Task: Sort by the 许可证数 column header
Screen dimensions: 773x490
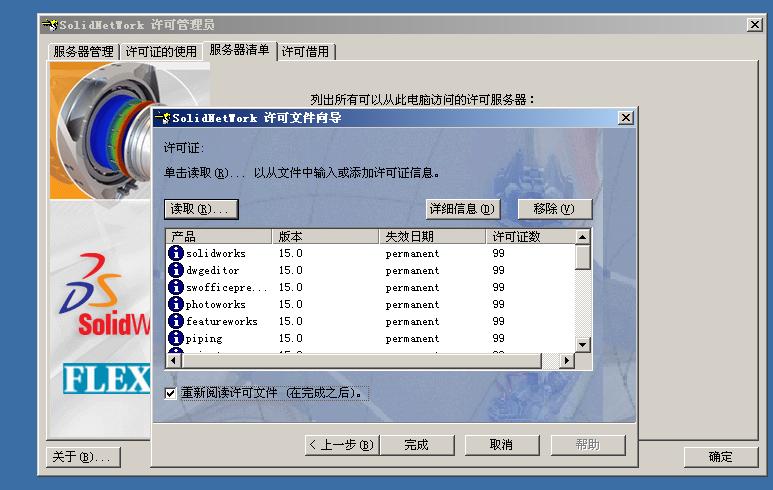Action: click(x=531, y=237)
